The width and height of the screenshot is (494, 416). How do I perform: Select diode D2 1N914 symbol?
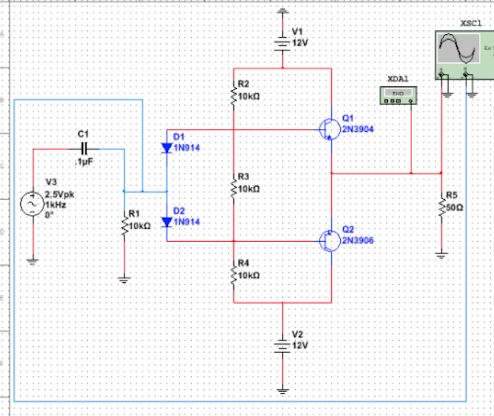[167, 222]
